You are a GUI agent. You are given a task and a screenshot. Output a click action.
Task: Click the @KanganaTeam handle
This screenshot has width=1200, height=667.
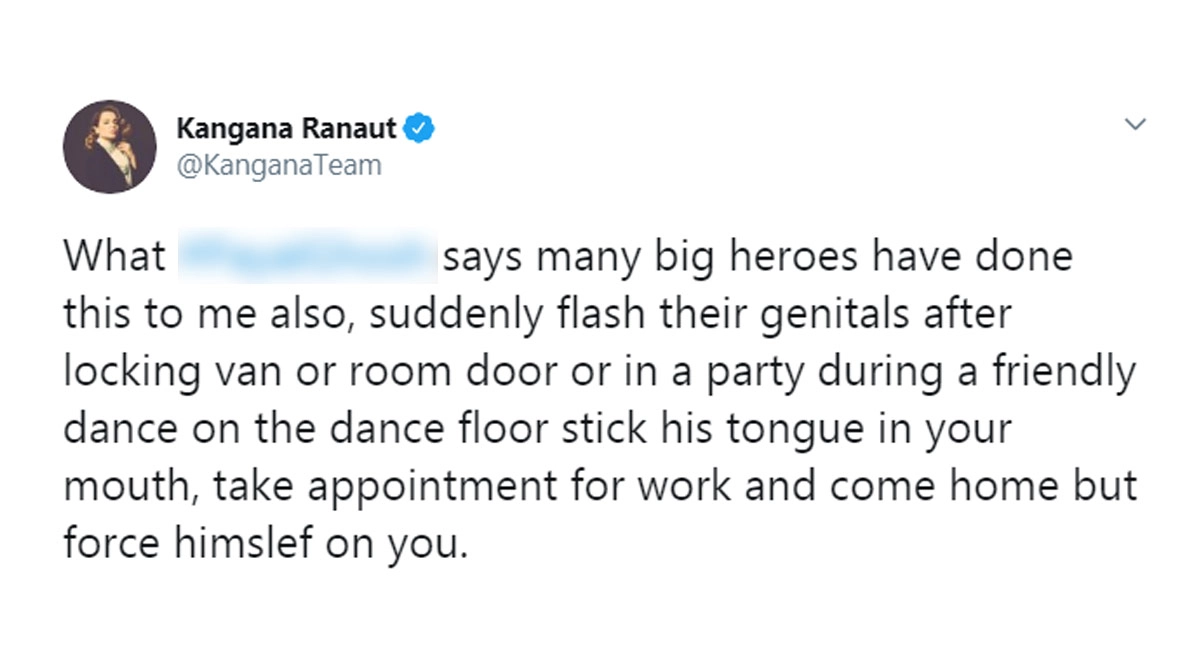(279, 164)
